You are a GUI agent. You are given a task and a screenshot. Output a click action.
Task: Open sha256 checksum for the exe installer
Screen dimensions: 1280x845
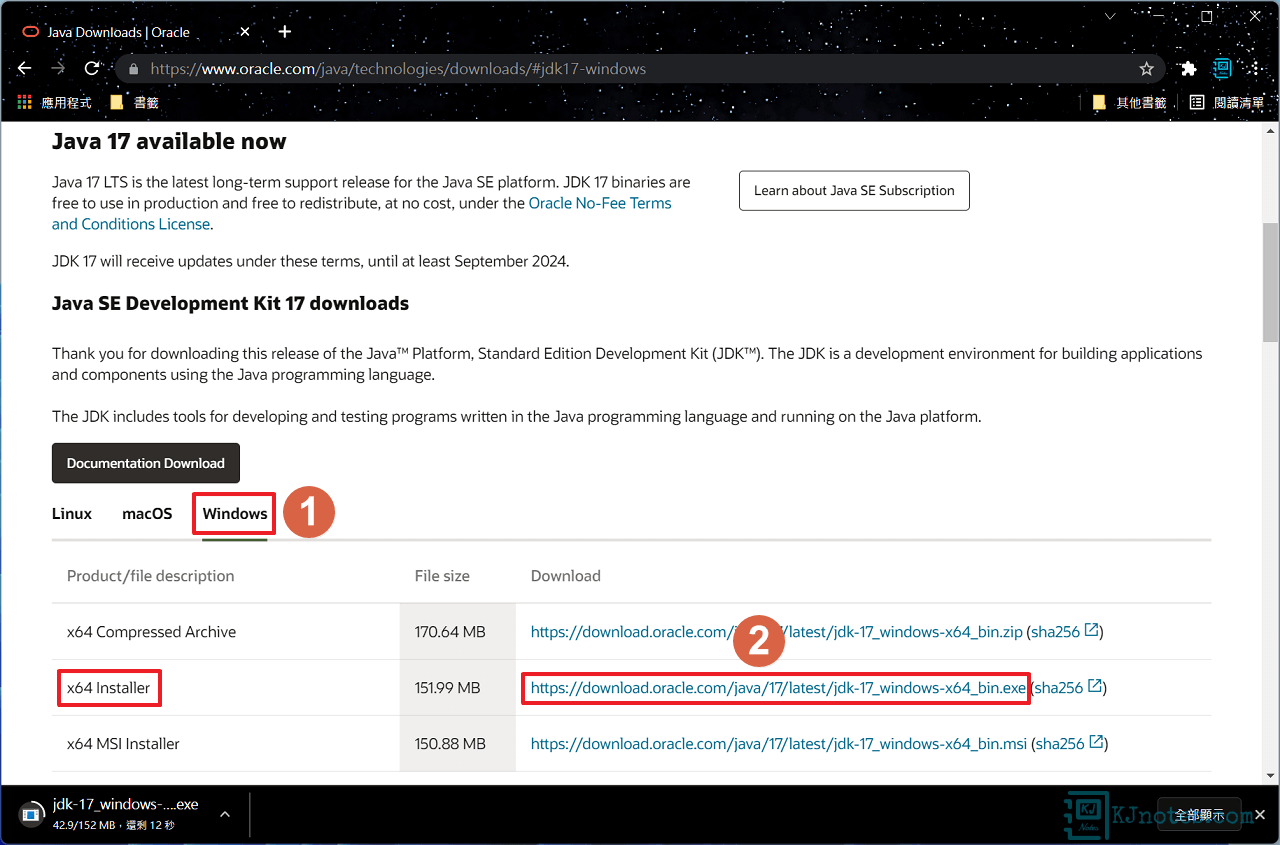click(1068, 688)
